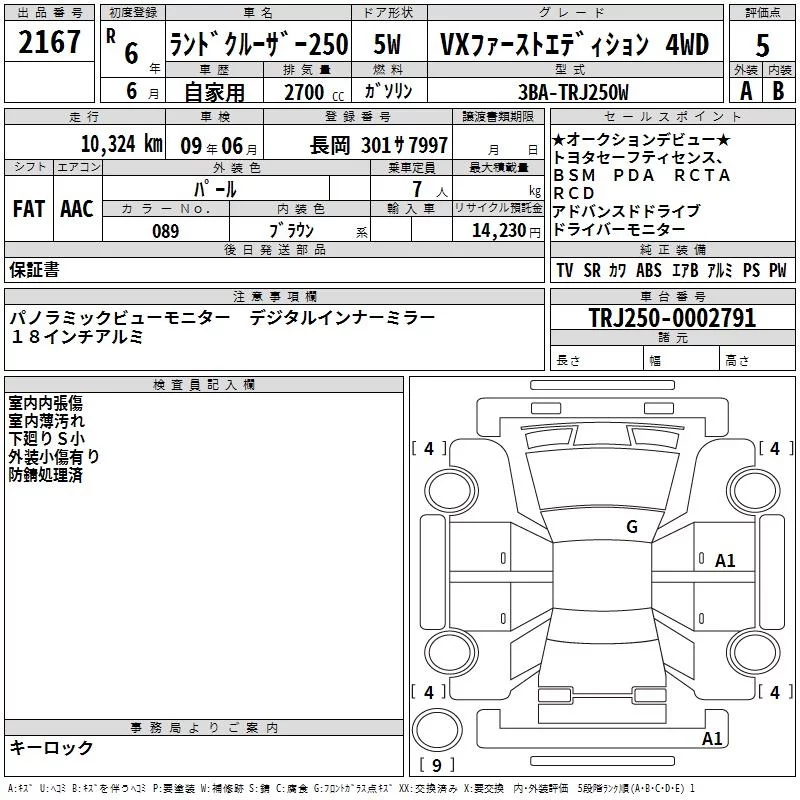This screenshot has height=800, width=800.
Task: Click seating capacity 7人
Action: [430, 189]
